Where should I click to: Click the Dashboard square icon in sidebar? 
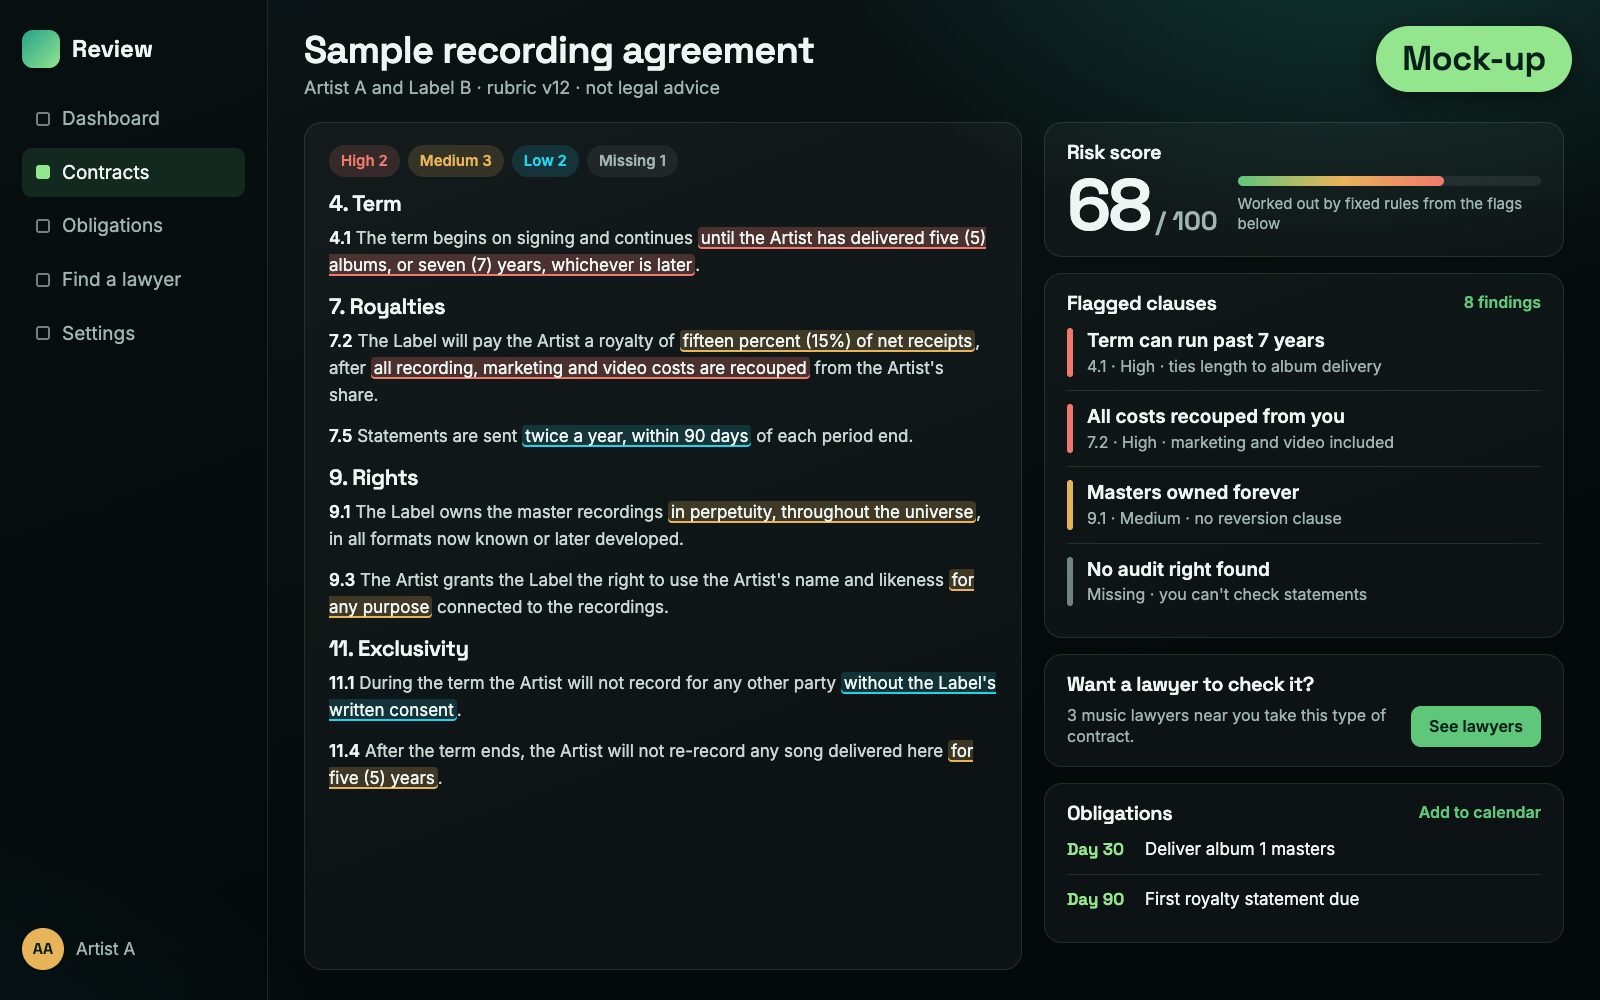tap(43, 119)
